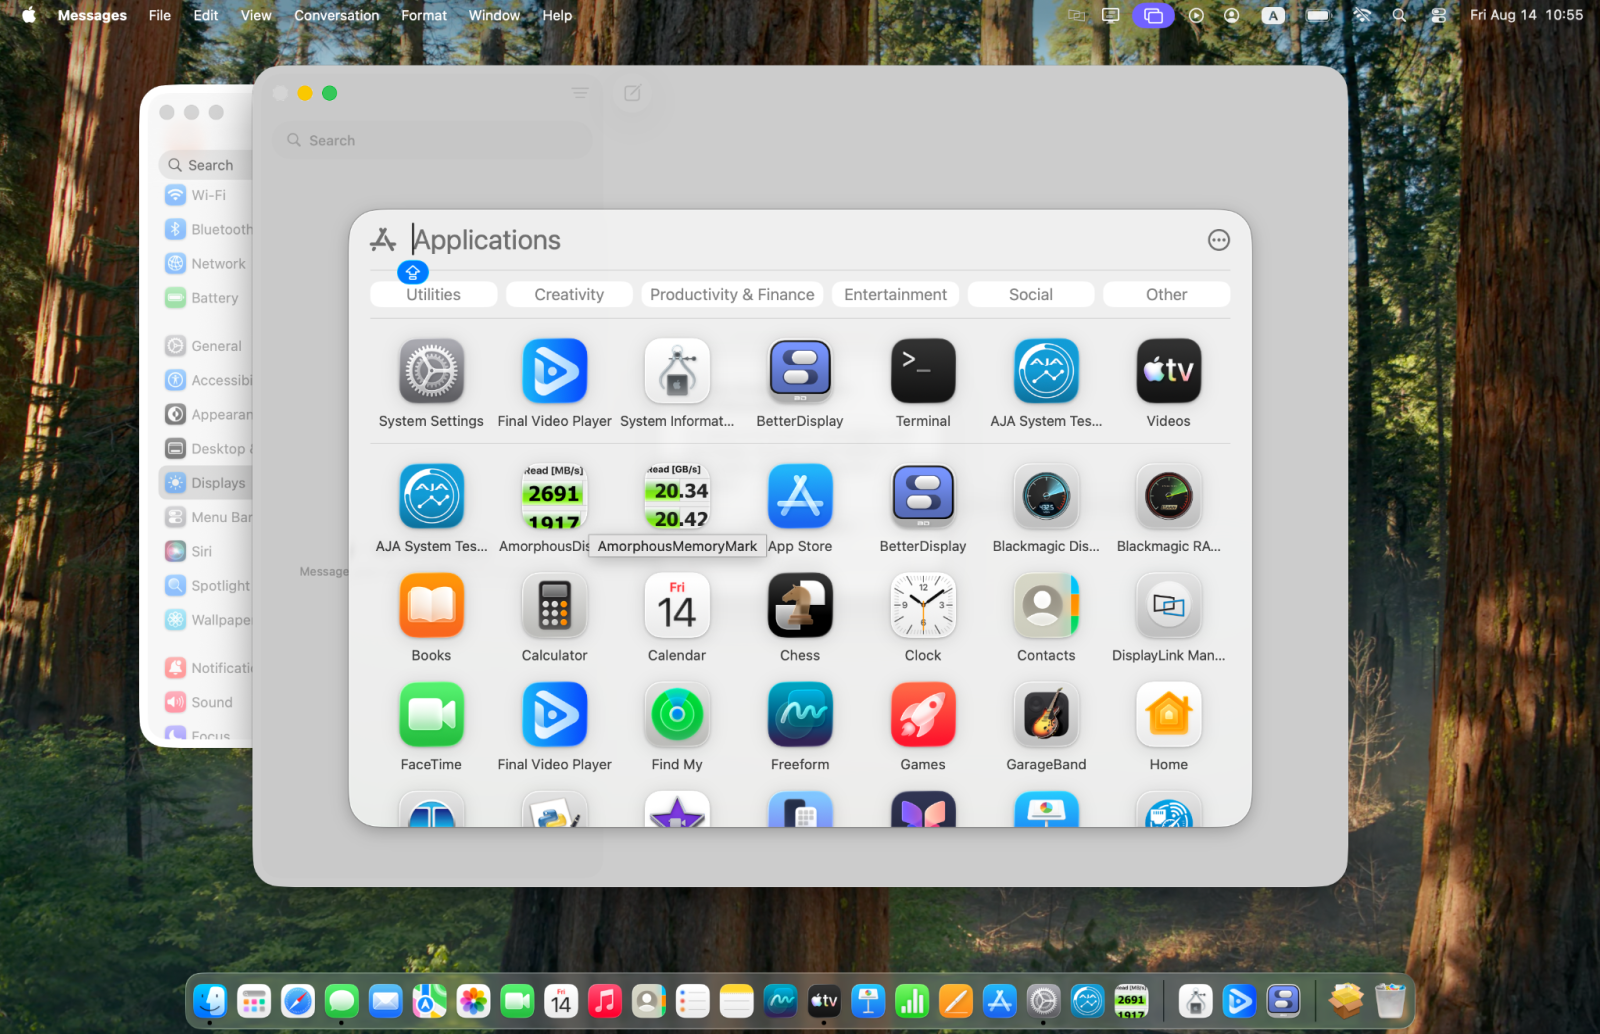Open the Blackmagic RAW app
This screenshot has width=1600, height=1034.
click(x=1168, y=496)
